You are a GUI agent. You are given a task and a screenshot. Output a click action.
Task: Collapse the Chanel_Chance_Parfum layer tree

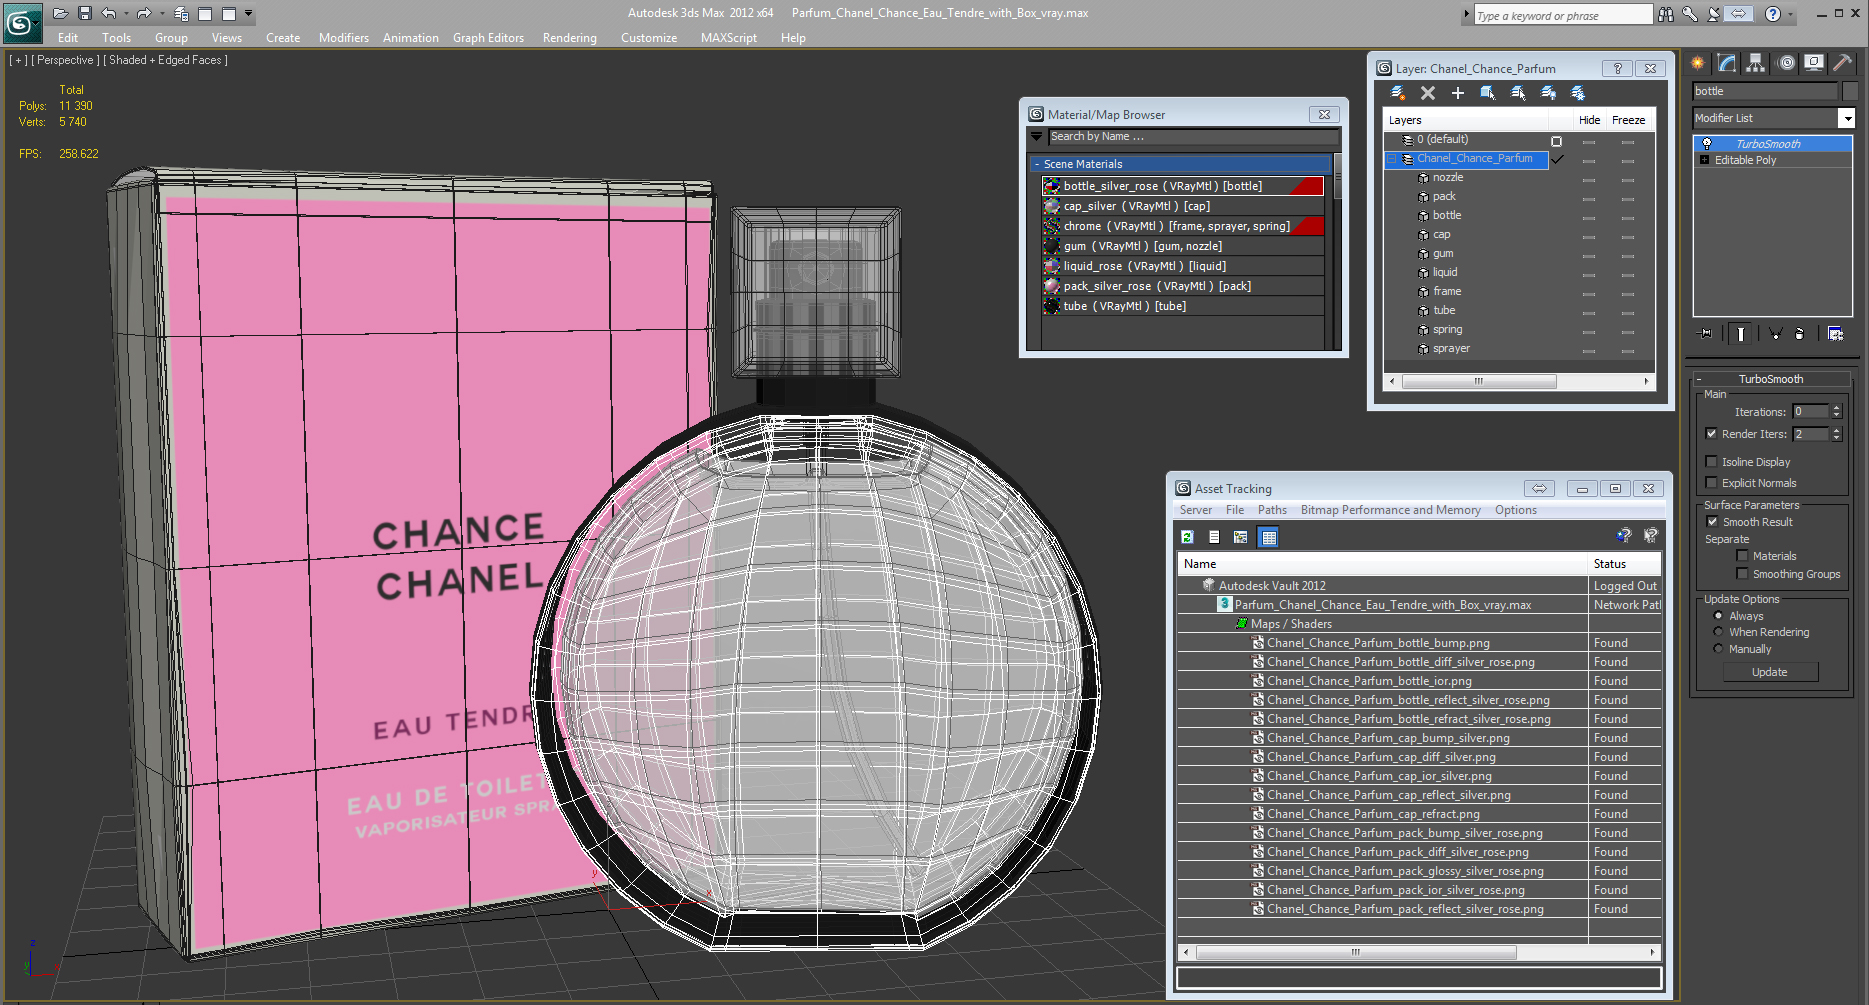click(1391, 159)
